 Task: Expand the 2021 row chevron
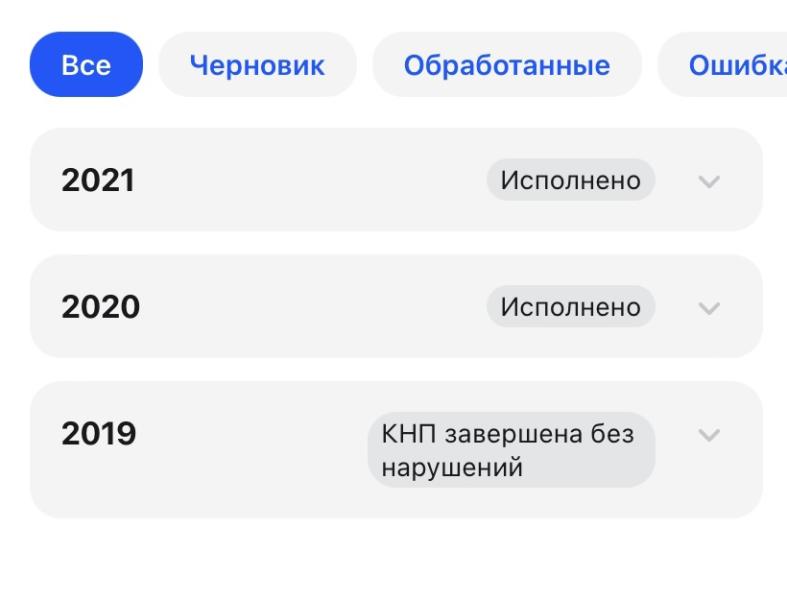(x=709, y=181)
